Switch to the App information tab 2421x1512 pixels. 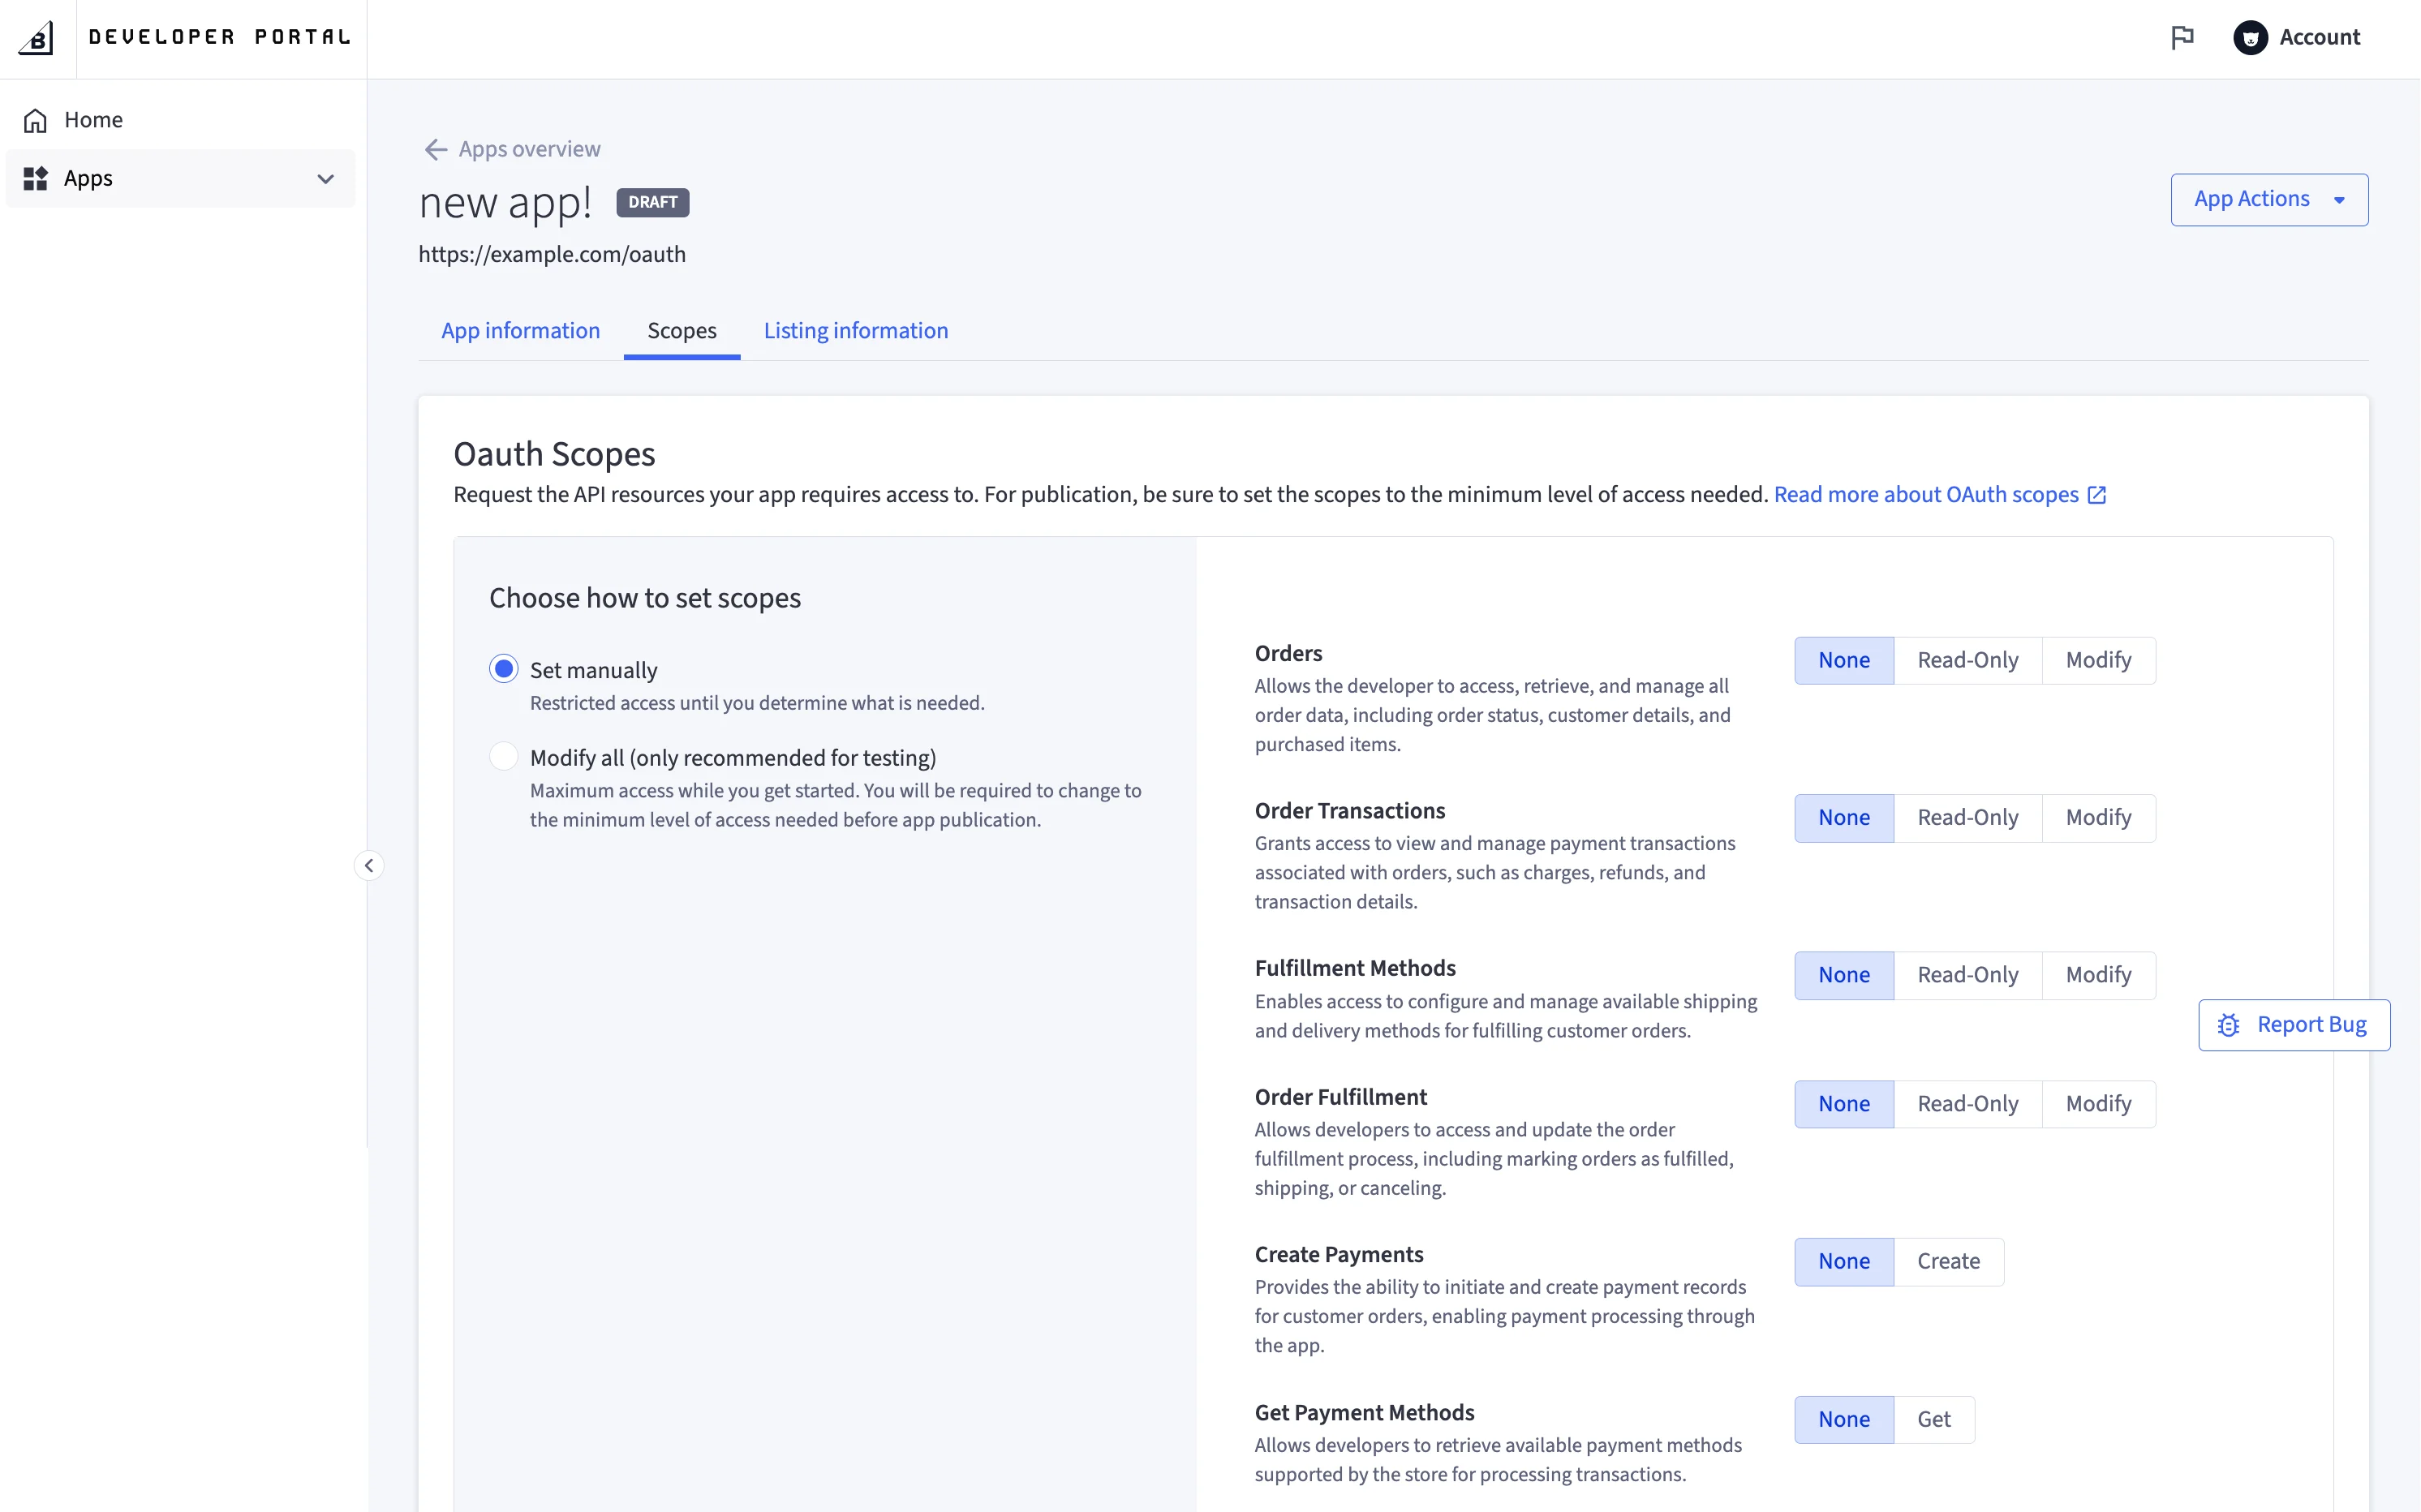[520, 330]
